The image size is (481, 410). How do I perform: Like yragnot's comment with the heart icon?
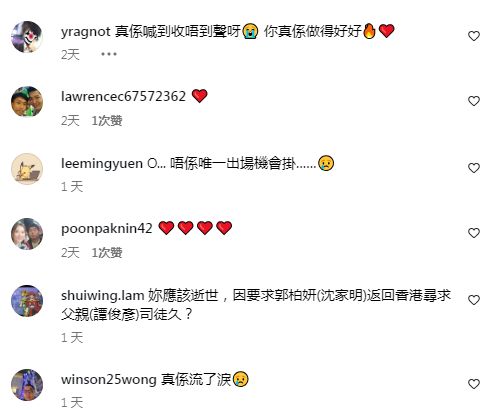click(x=473, y=36)
